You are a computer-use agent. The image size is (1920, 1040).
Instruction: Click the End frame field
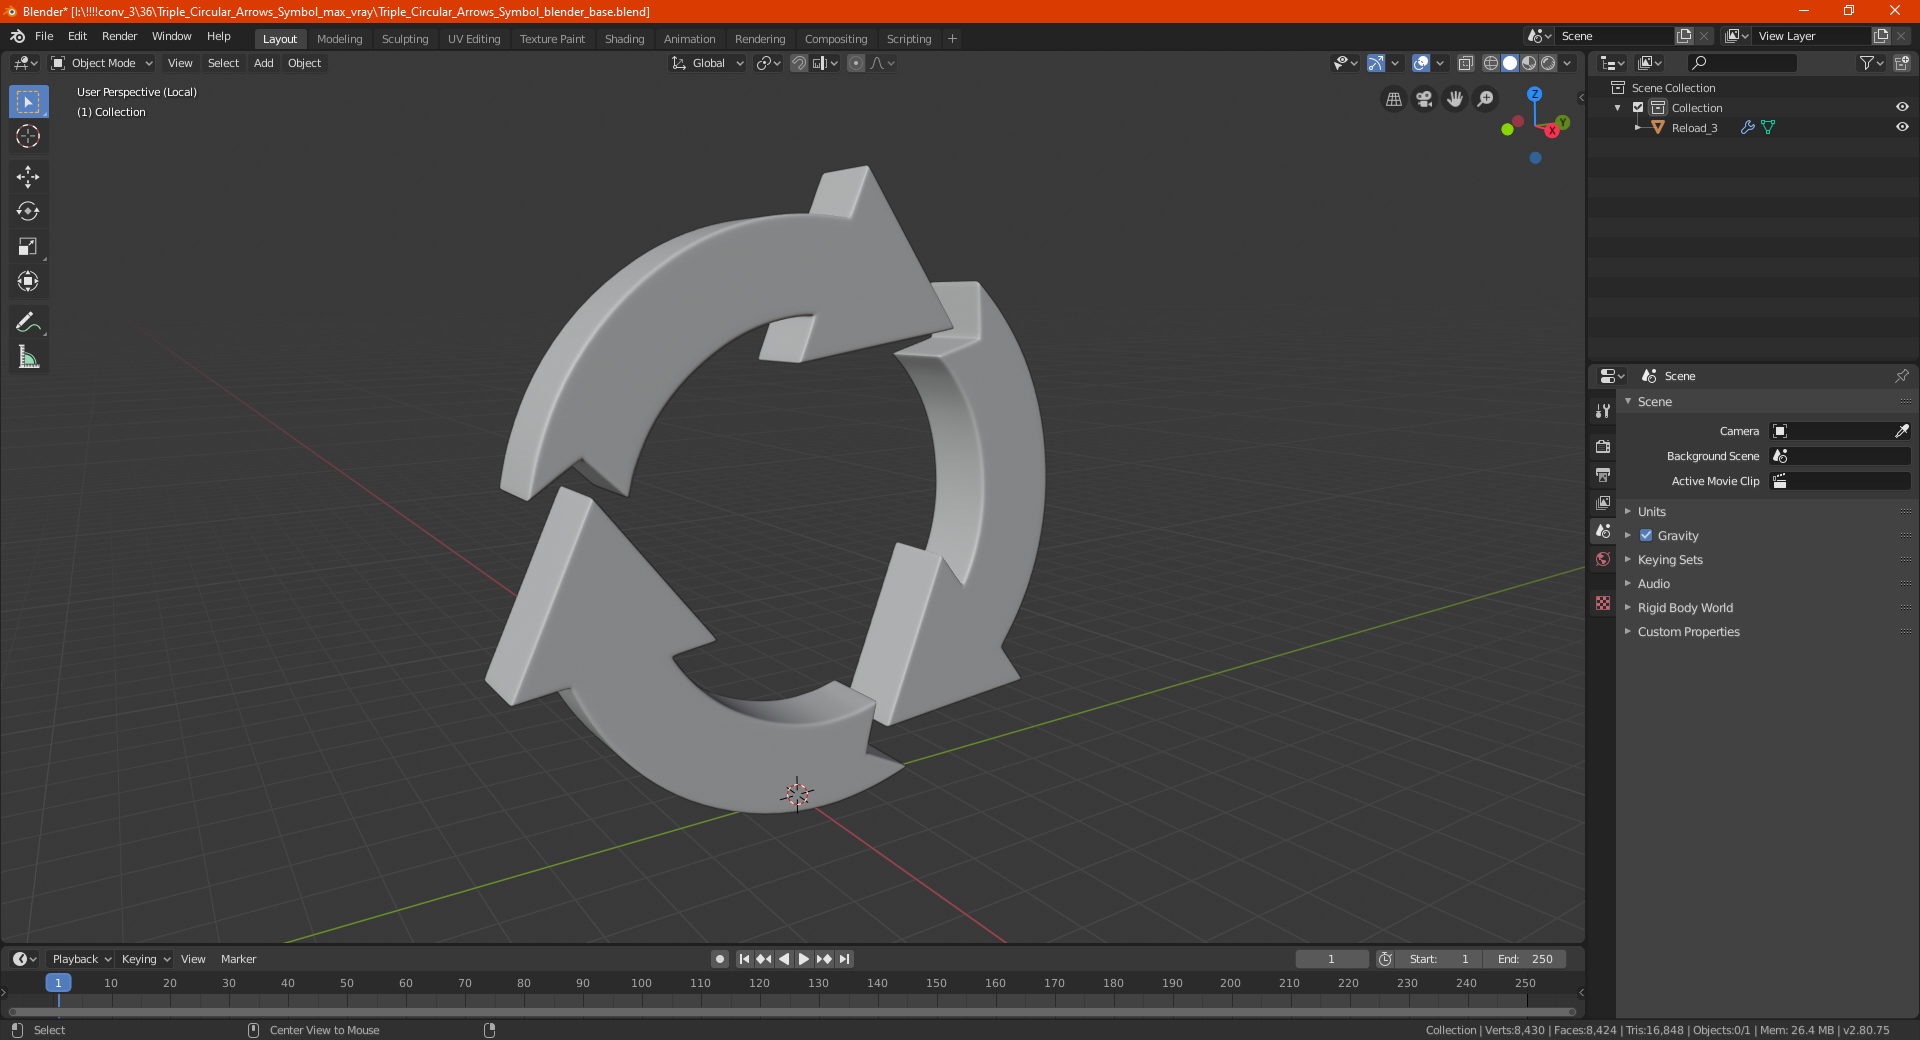click(x=1525, y=959)
